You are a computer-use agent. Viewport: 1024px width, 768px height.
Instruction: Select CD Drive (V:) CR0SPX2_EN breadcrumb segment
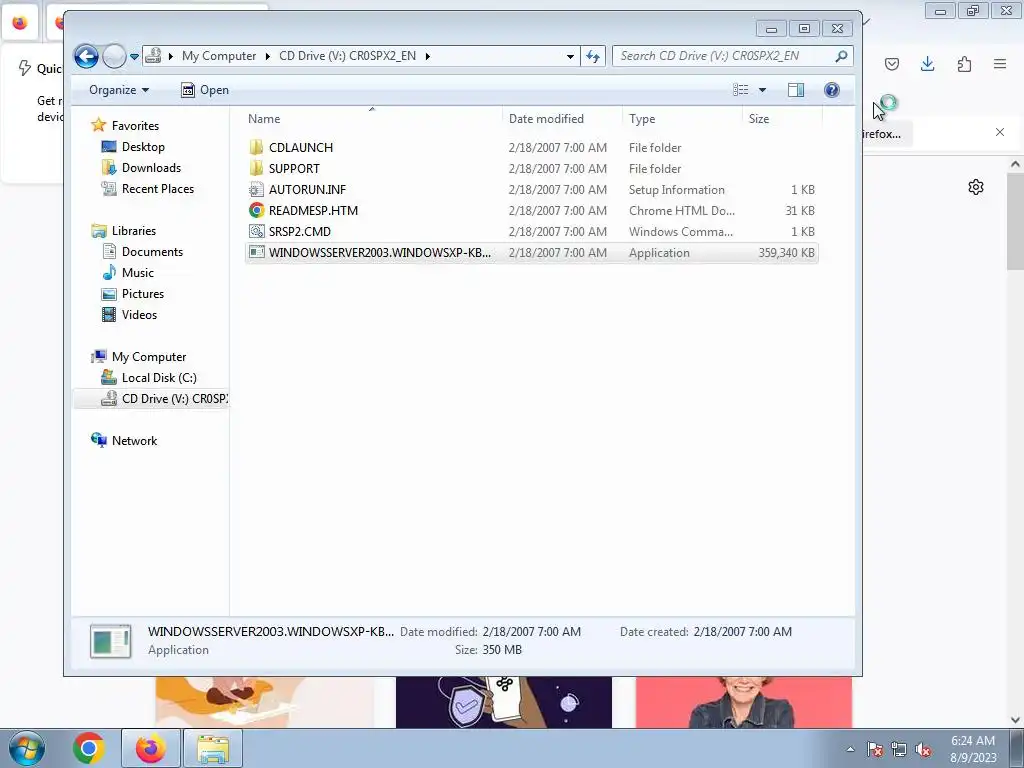(347, 56)
